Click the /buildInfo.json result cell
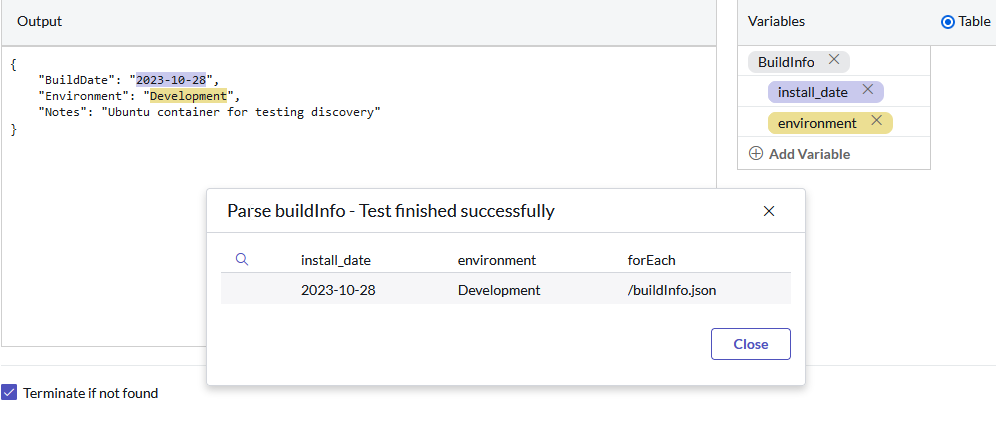This screenshot has height=432, width=996. [x=672, y=290]
